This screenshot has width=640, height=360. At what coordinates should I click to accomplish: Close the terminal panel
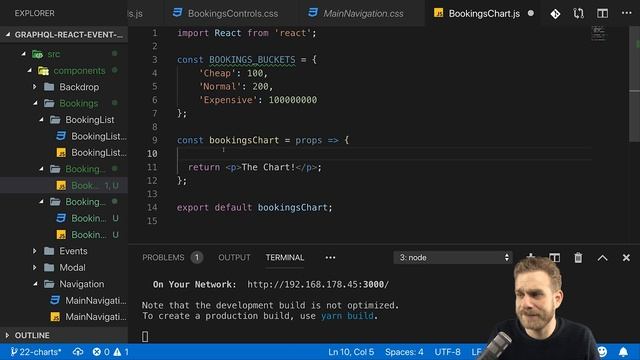click(x=626, y=258)
